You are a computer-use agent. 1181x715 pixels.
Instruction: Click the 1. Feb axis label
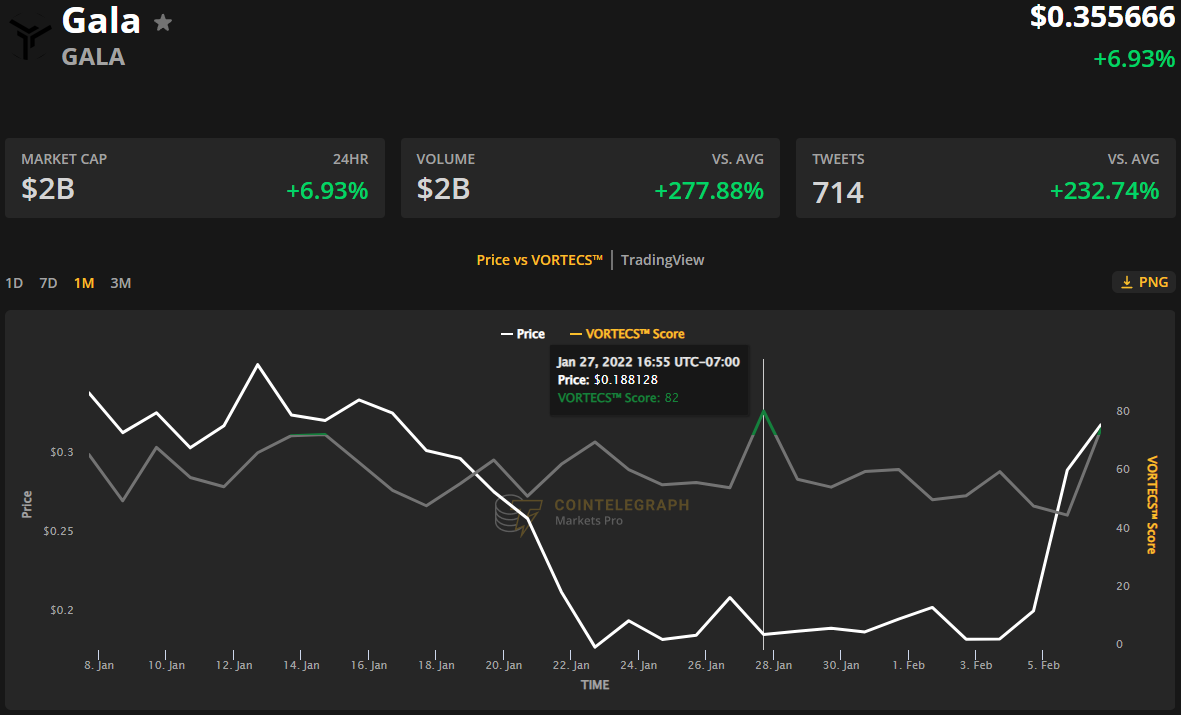pyautogui.click(x=908, y=665)
